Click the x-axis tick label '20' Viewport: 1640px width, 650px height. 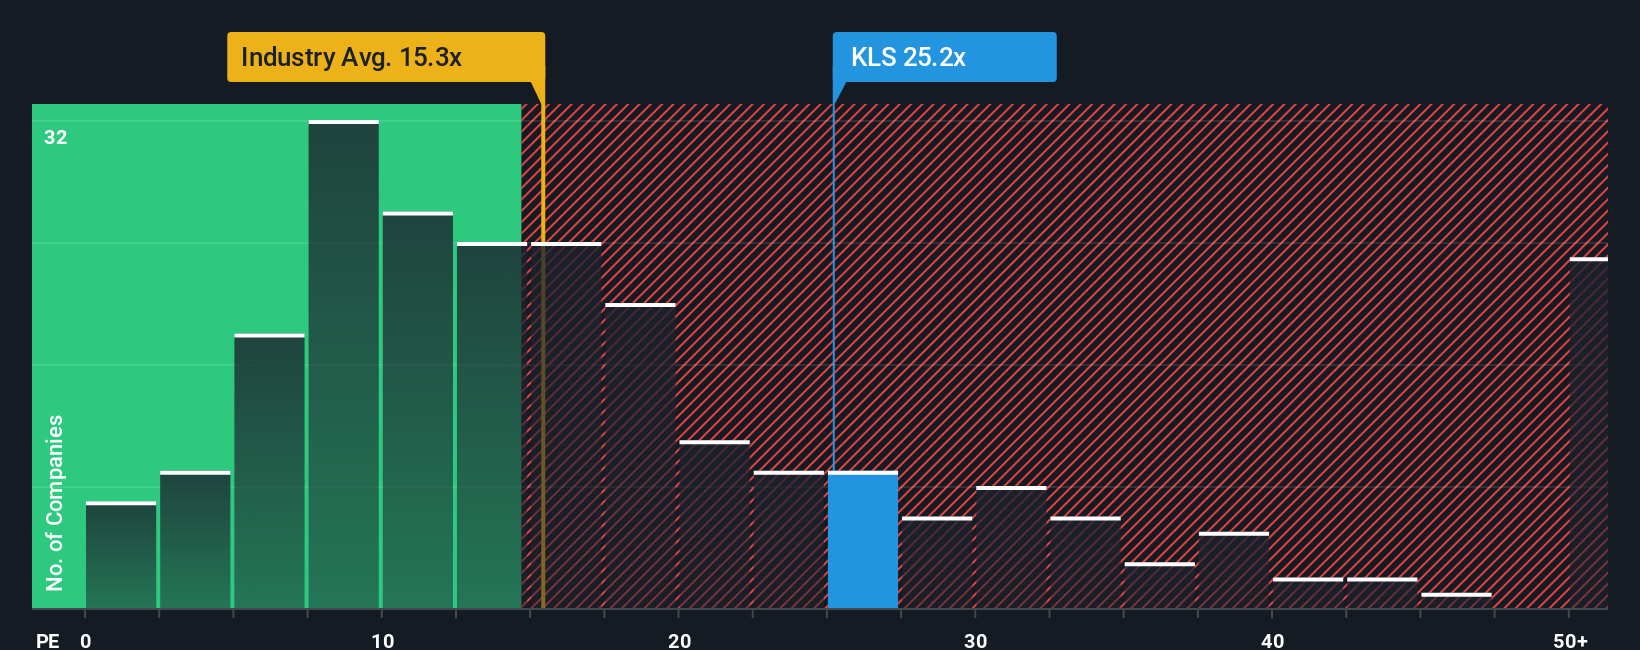pyautogui.click(x=679, y=640)
